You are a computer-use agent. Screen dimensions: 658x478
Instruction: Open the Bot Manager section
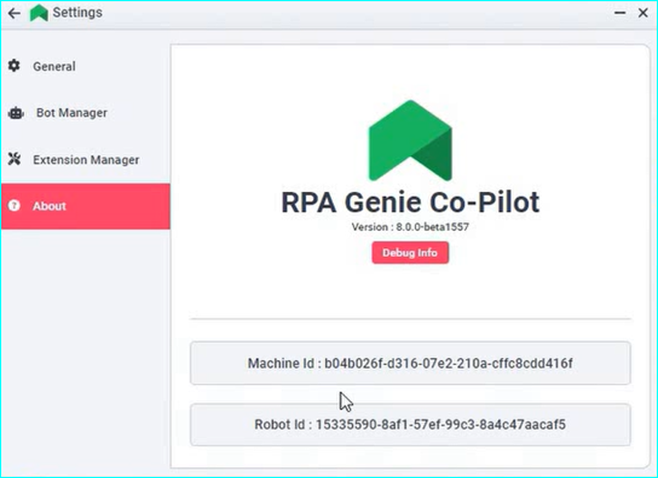click(86, 113)
